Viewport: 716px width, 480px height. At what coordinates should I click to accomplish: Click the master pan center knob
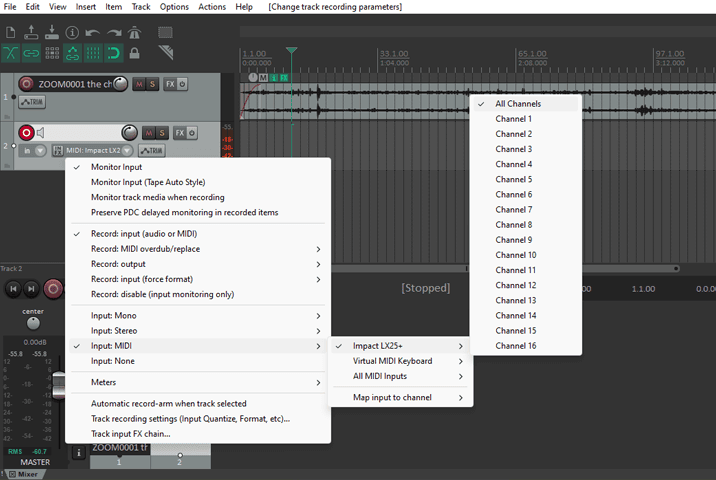33,323
